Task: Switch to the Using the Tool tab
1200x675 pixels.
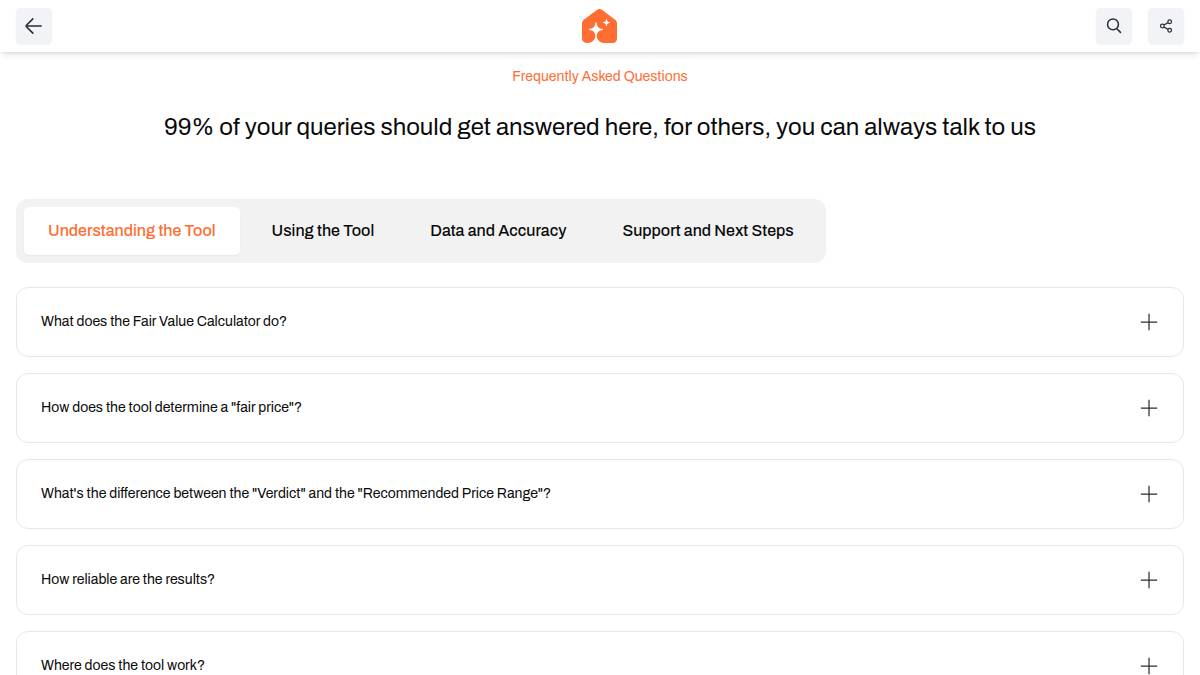Action: point(323,231)
